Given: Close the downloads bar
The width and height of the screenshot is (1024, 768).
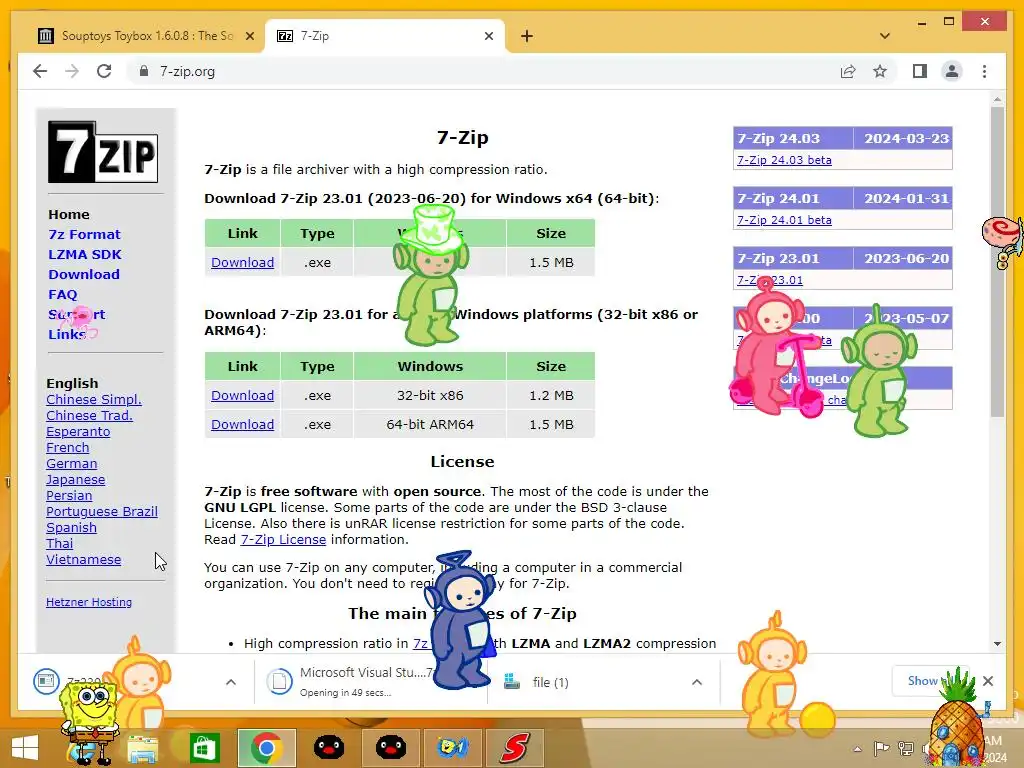Looking at the screenshot, I should [x=987, y=681].
